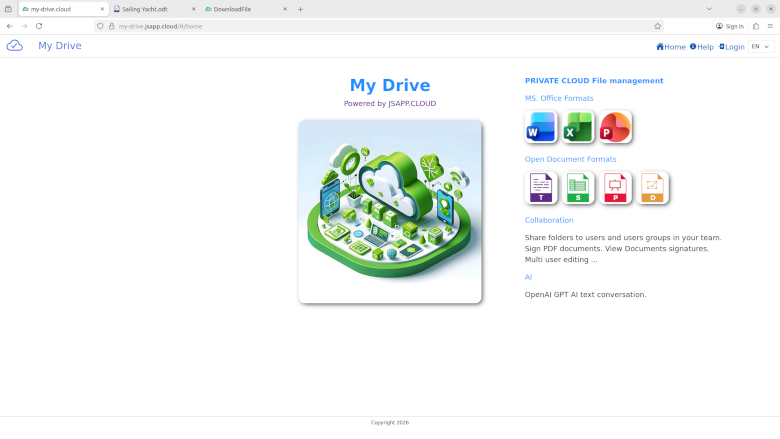Click the cloud illustration image
The image size is (780, 439).
pos(390,211)
